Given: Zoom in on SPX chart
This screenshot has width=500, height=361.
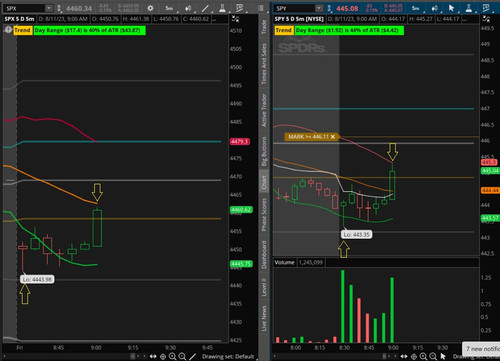Looking at the screenshot, I should (172, 356).
